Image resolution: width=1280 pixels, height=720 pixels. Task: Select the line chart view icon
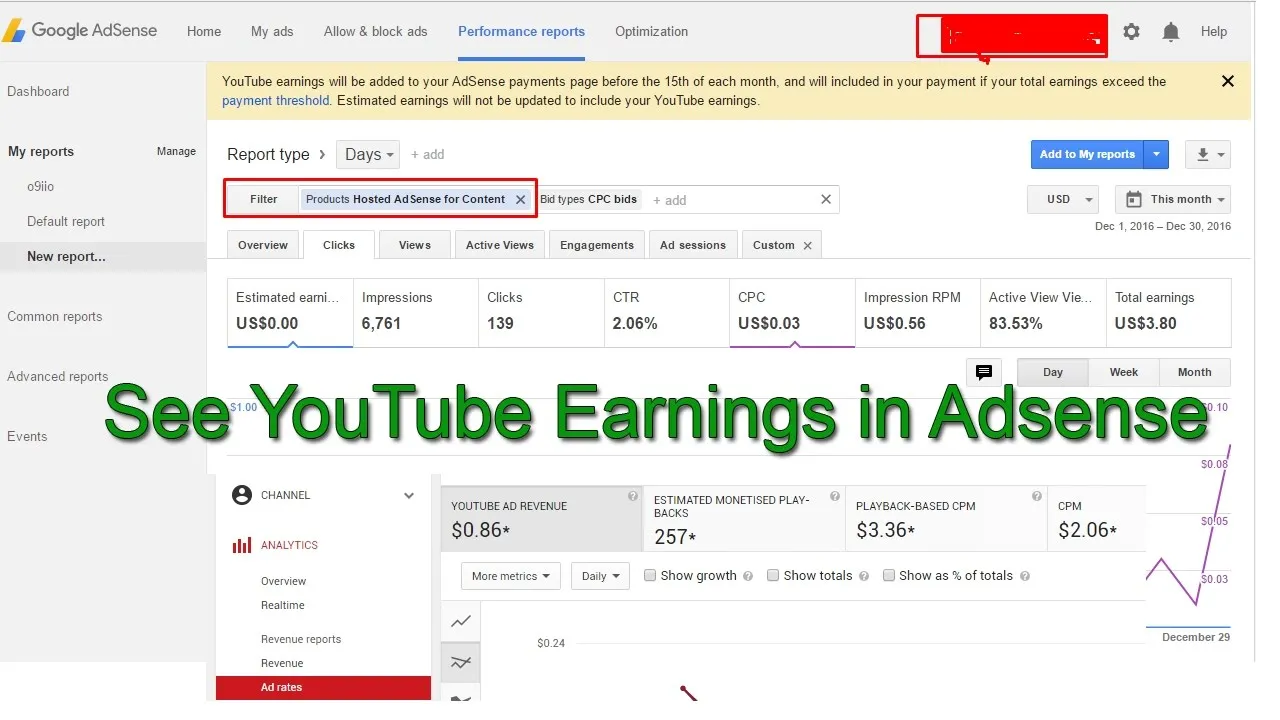460,621
